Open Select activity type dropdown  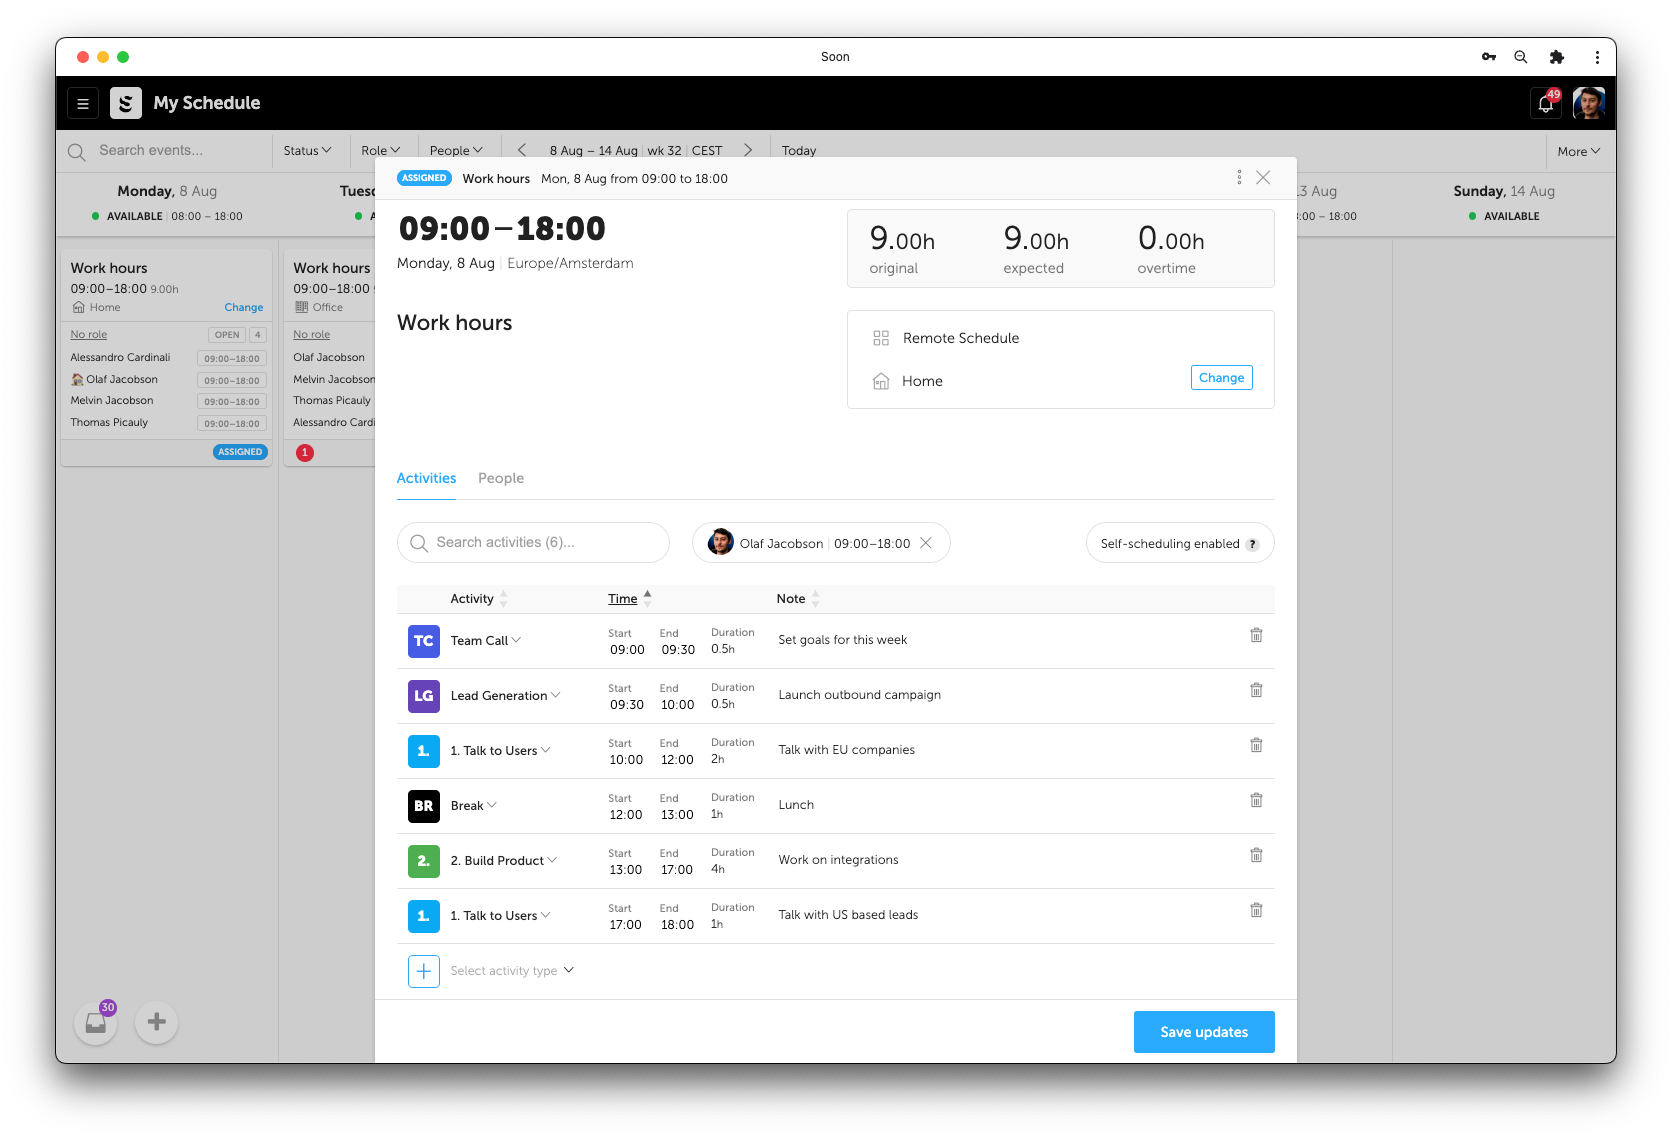(512, 971)
